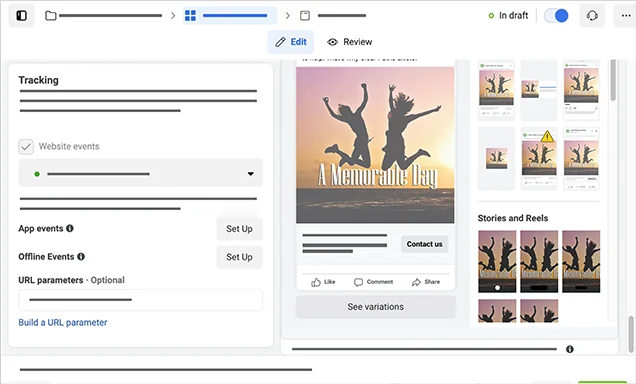Focus the URL parameters input field

(x=140, y=300)
